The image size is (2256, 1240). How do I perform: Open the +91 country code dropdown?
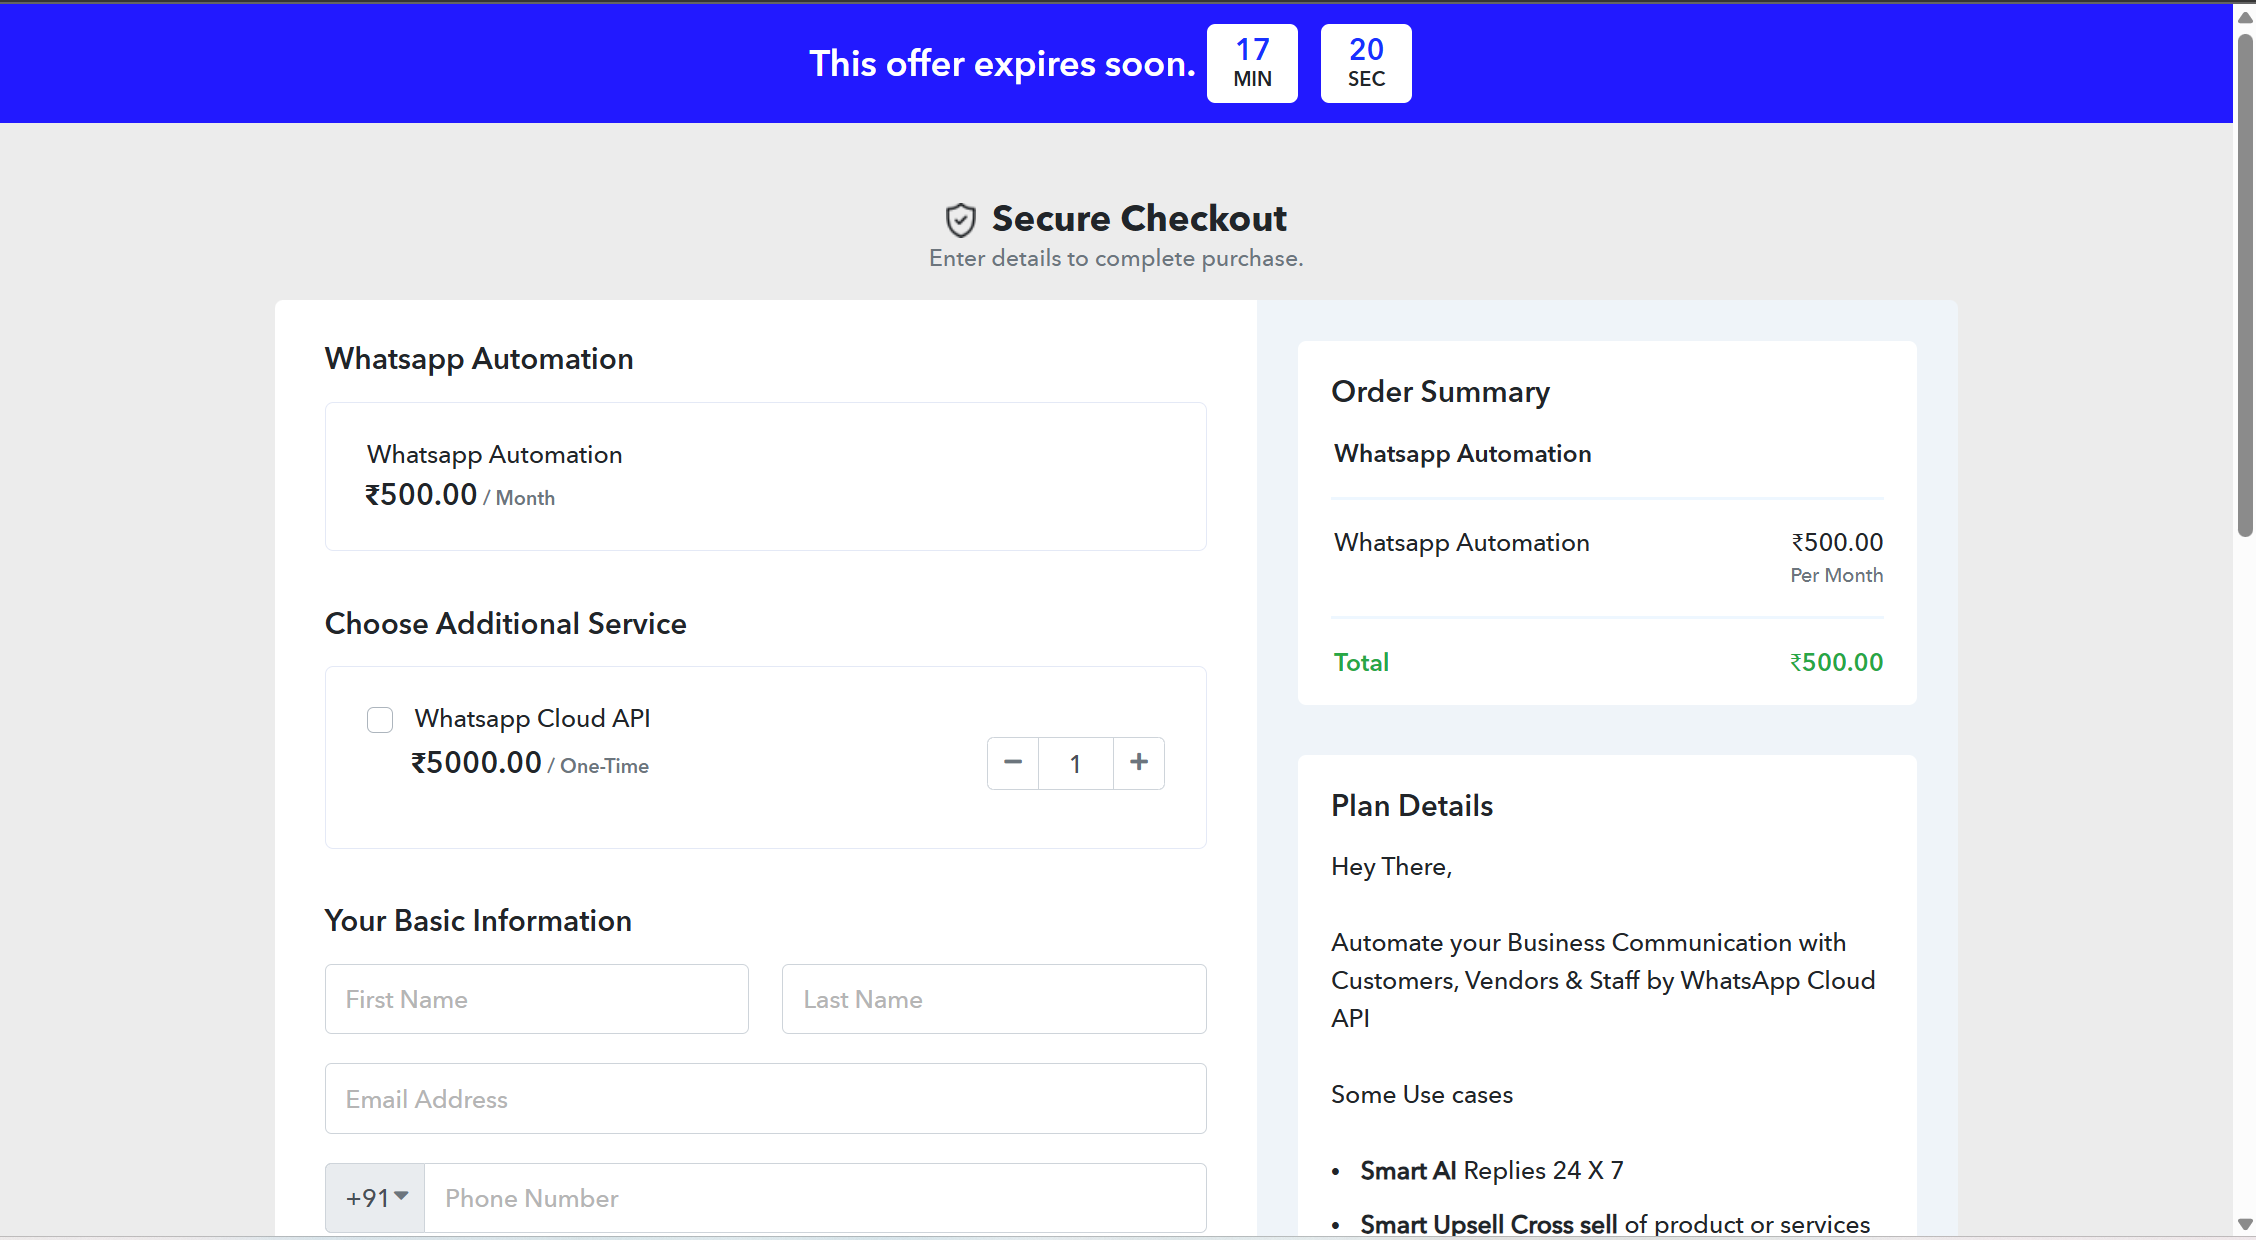coord(376,1198)
